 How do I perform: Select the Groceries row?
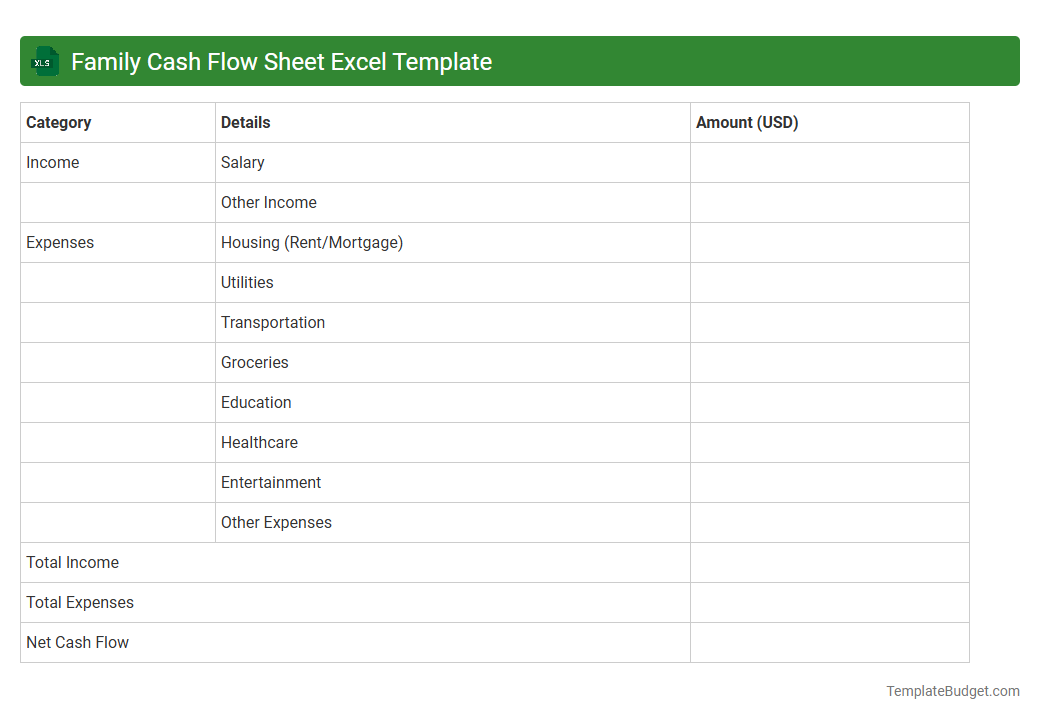point(254,362)
